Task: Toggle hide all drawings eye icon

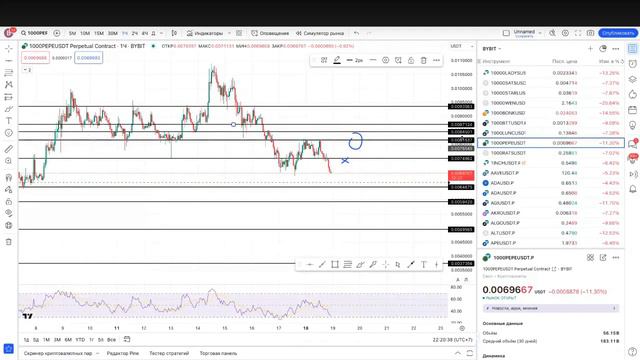Action: pos(9,213)
